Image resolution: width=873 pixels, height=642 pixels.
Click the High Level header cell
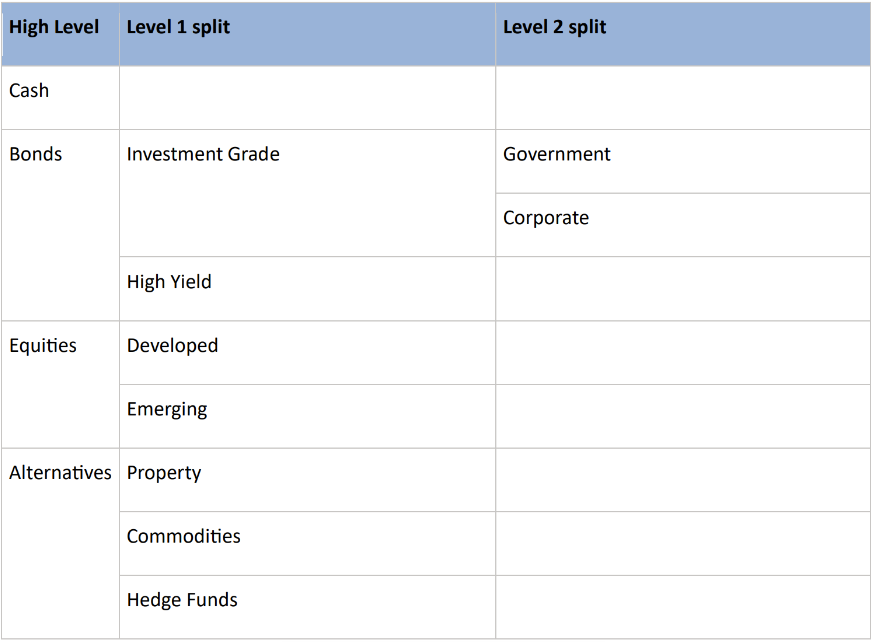pyautogui.click(x=60, y=34)
